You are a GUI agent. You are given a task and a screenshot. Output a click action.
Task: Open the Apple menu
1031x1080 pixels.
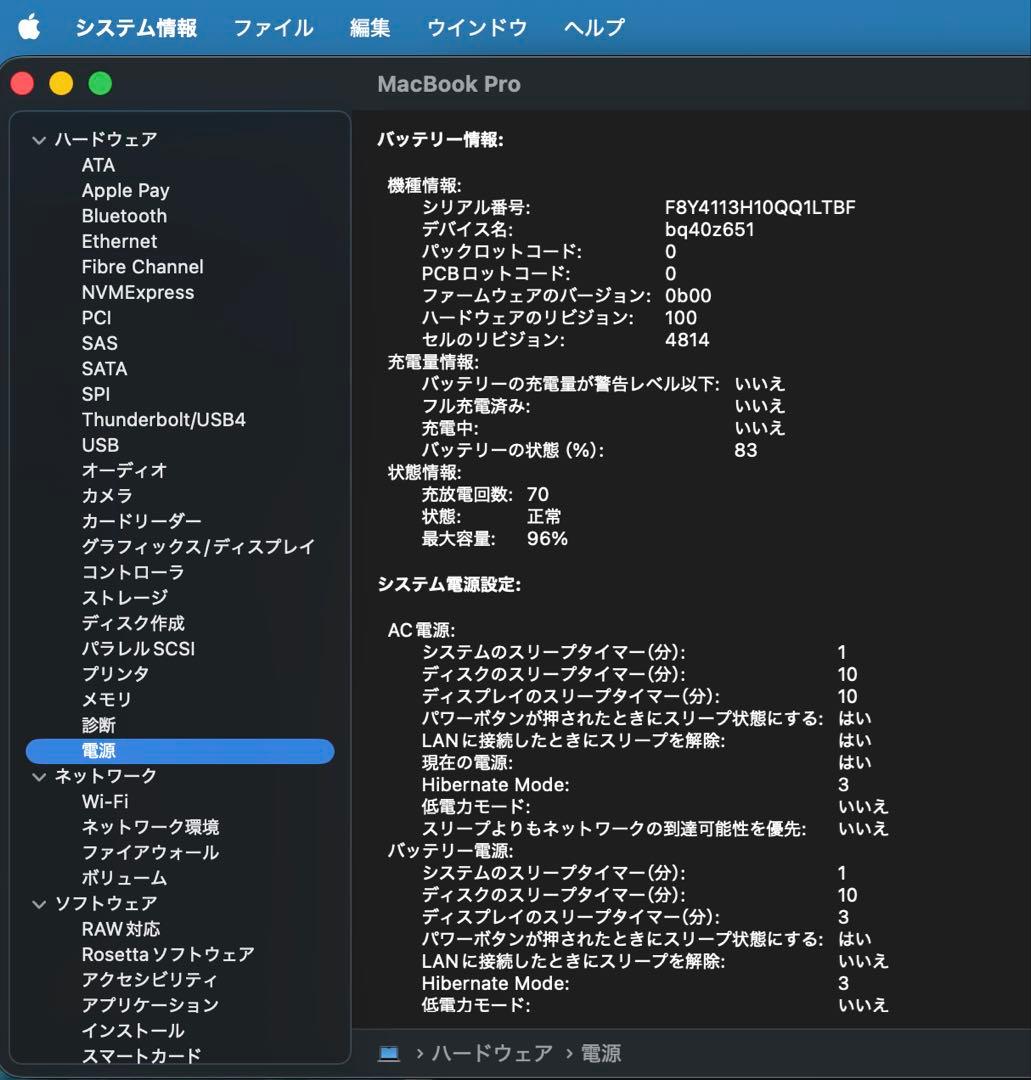click(29, 27)
